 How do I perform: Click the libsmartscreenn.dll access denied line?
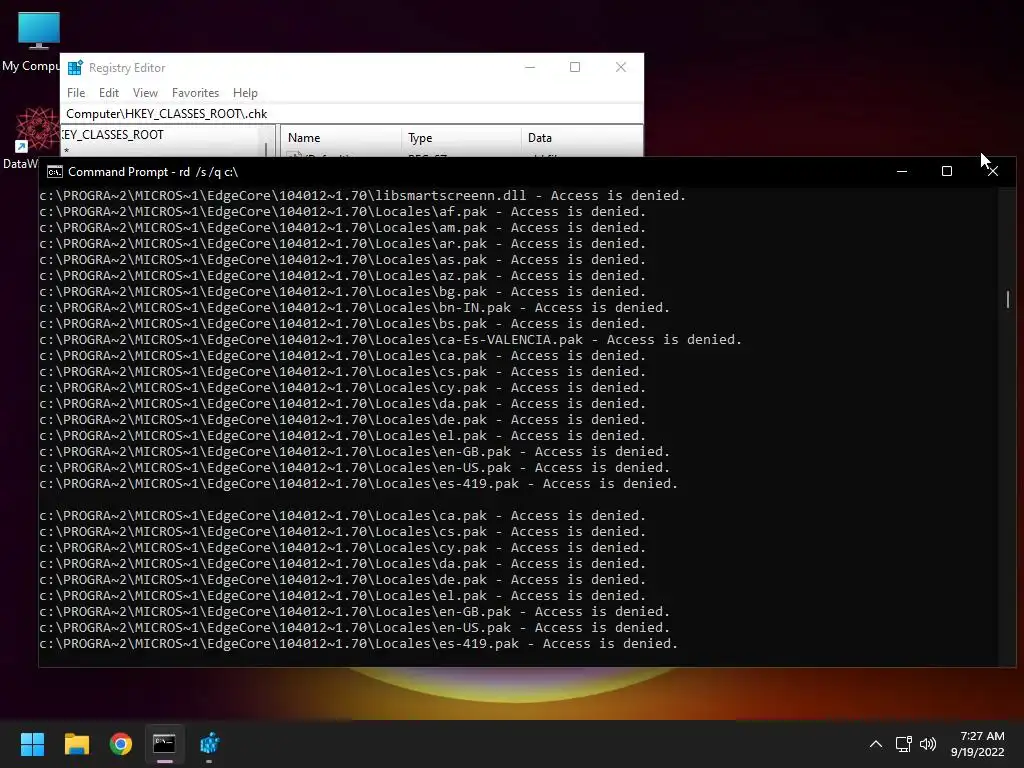tap(362, 195)
